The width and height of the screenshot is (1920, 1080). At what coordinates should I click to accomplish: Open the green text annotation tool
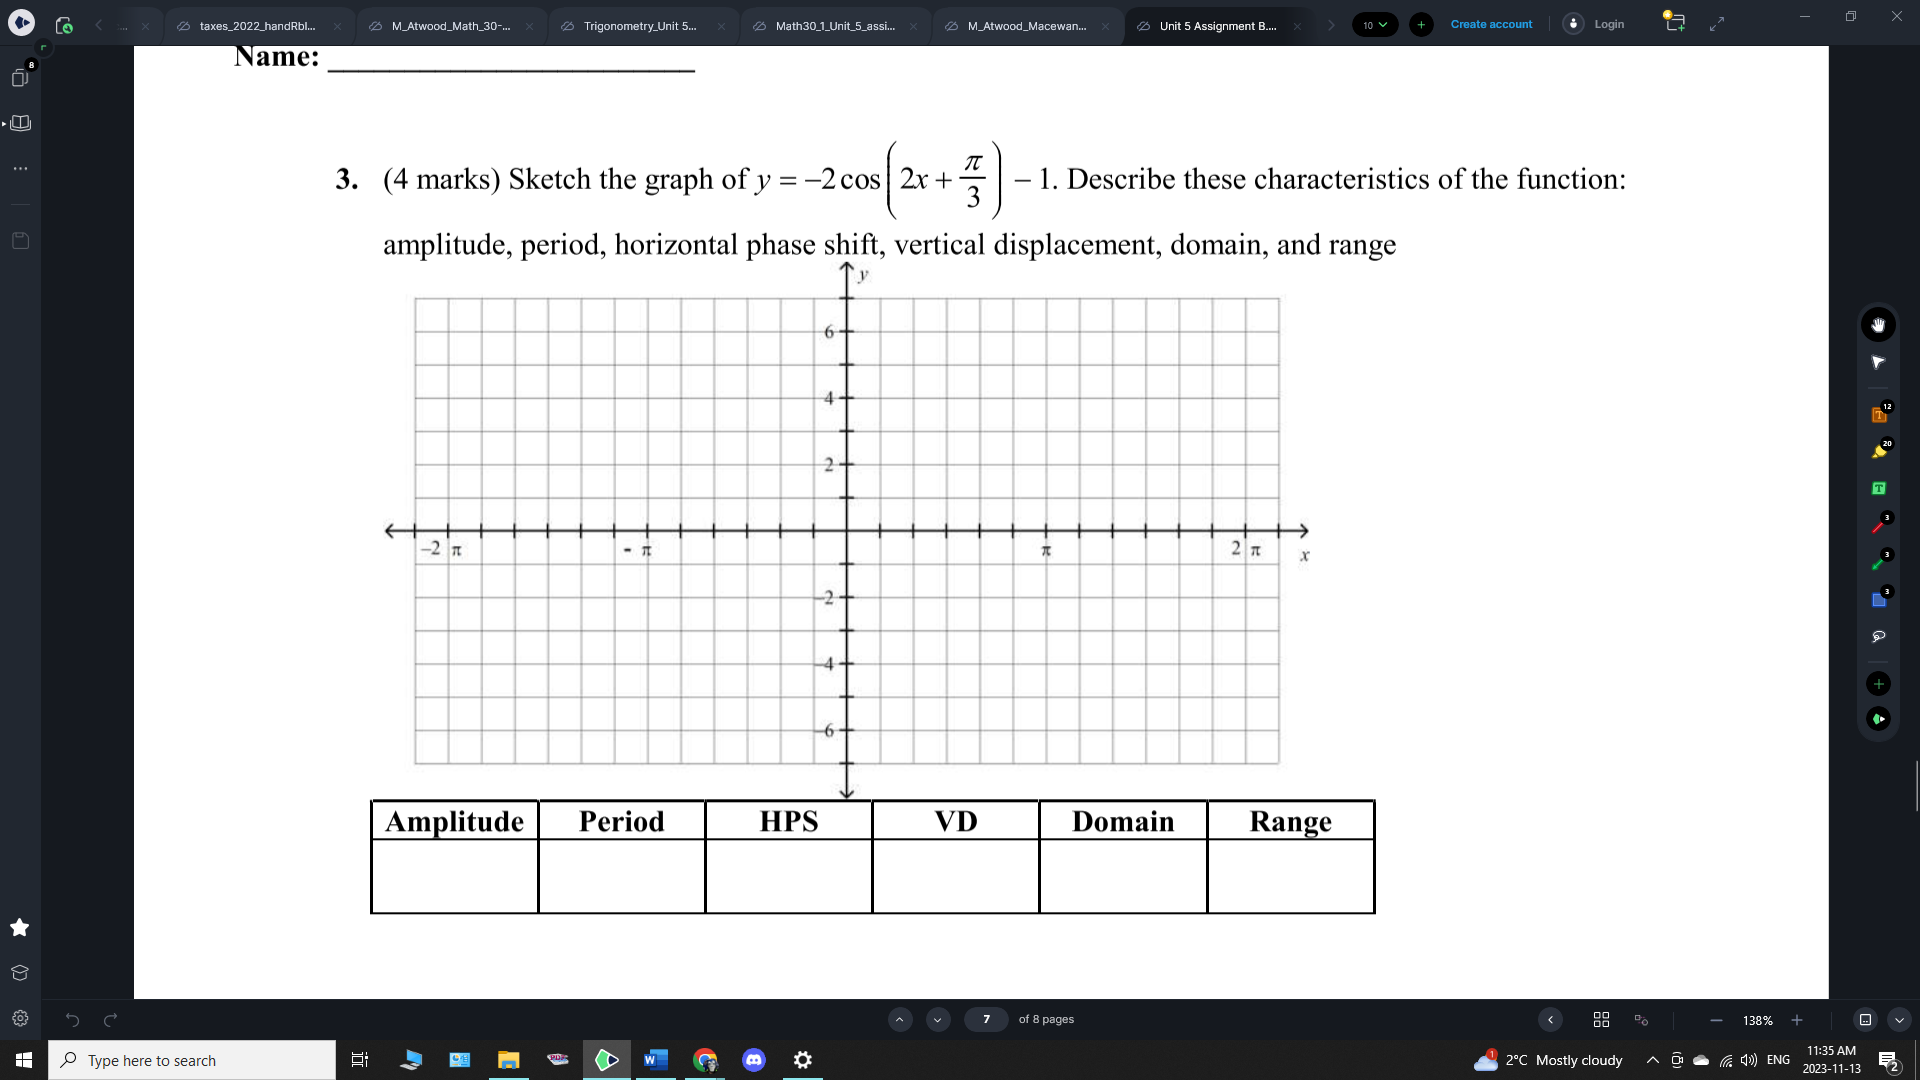point(1879,487)
